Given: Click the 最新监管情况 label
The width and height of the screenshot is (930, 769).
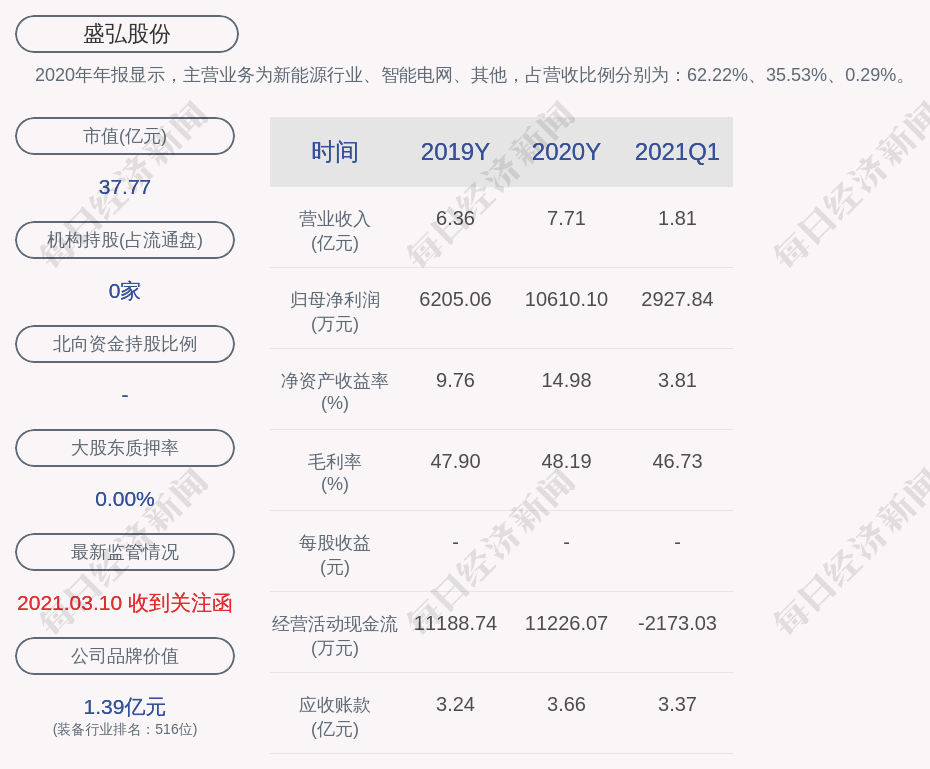Looking at the screenshot, I should (125, 552).
